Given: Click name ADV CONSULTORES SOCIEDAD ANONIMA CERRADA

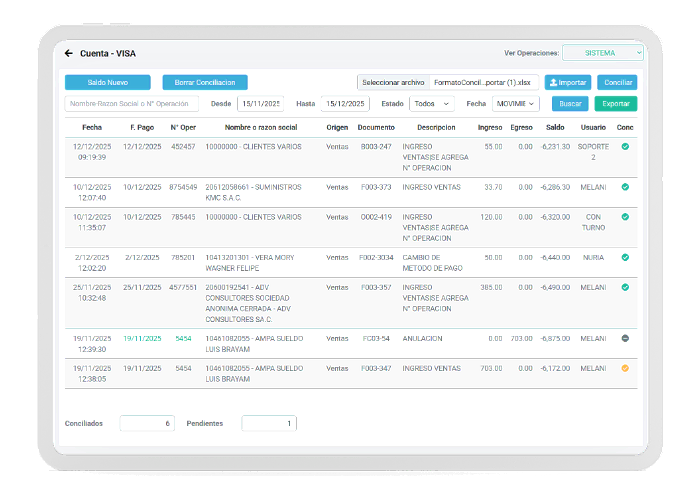Looking at the screenshot, I should coord(248,304).
